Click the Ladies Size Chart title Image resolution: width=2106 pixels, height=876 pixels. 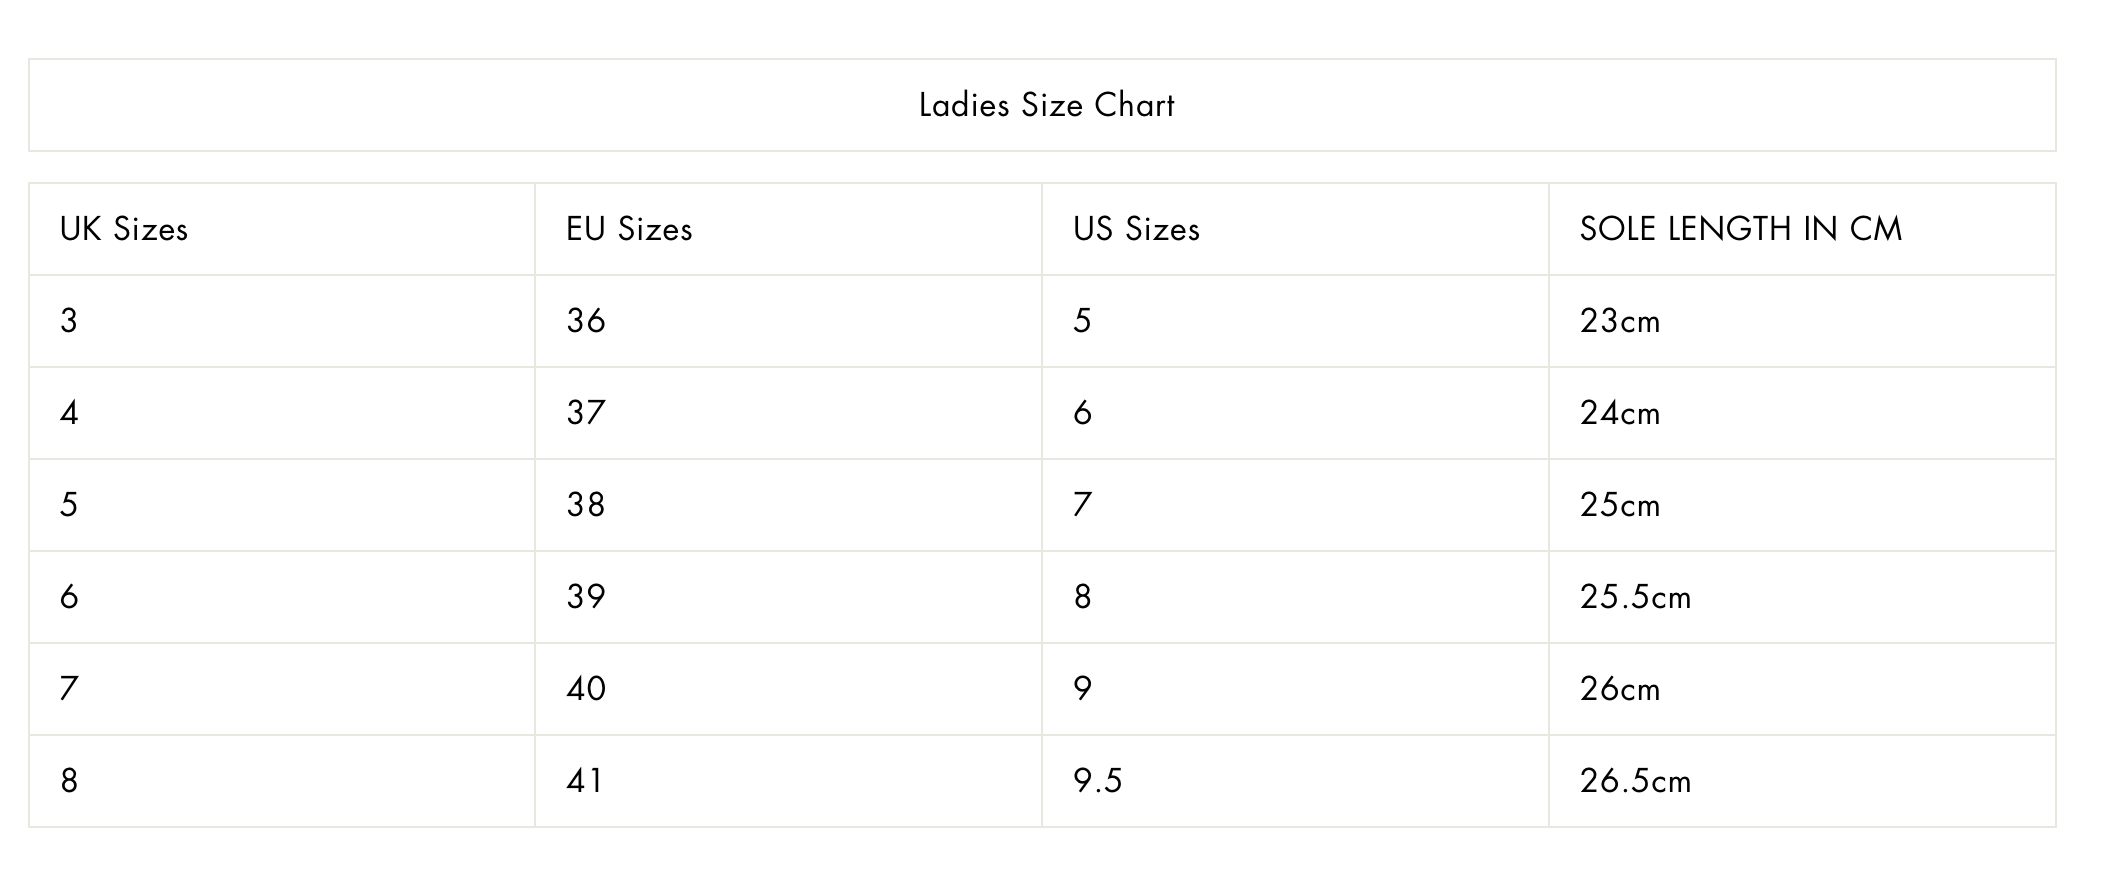coord(1046,105)
